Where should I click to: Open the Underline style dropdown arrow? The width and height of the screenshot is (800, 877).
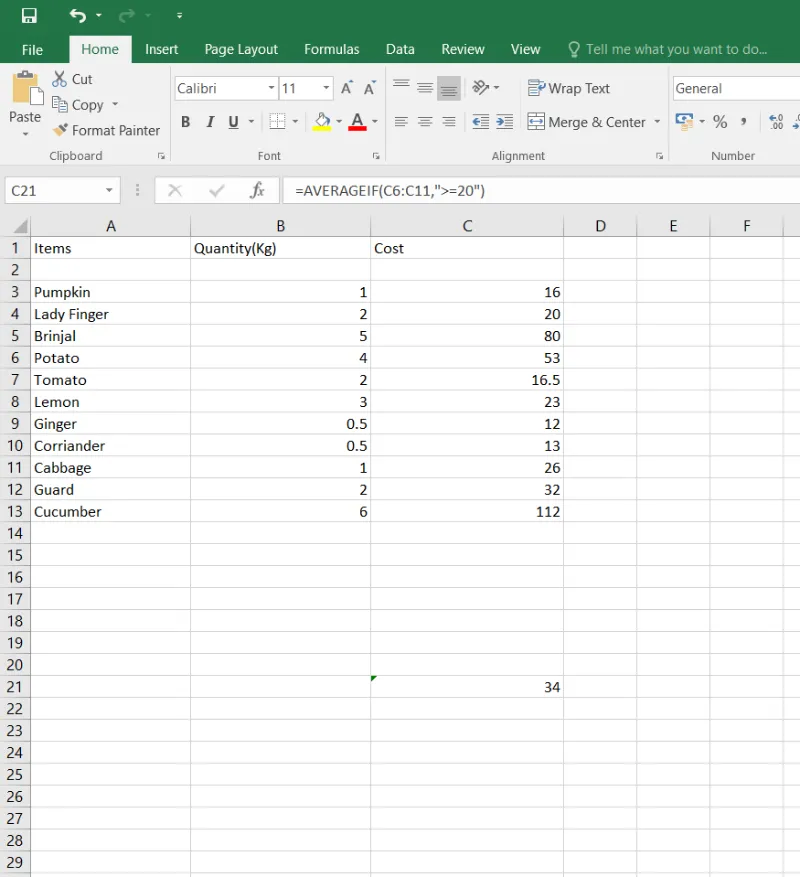click(x=251, y=121)
